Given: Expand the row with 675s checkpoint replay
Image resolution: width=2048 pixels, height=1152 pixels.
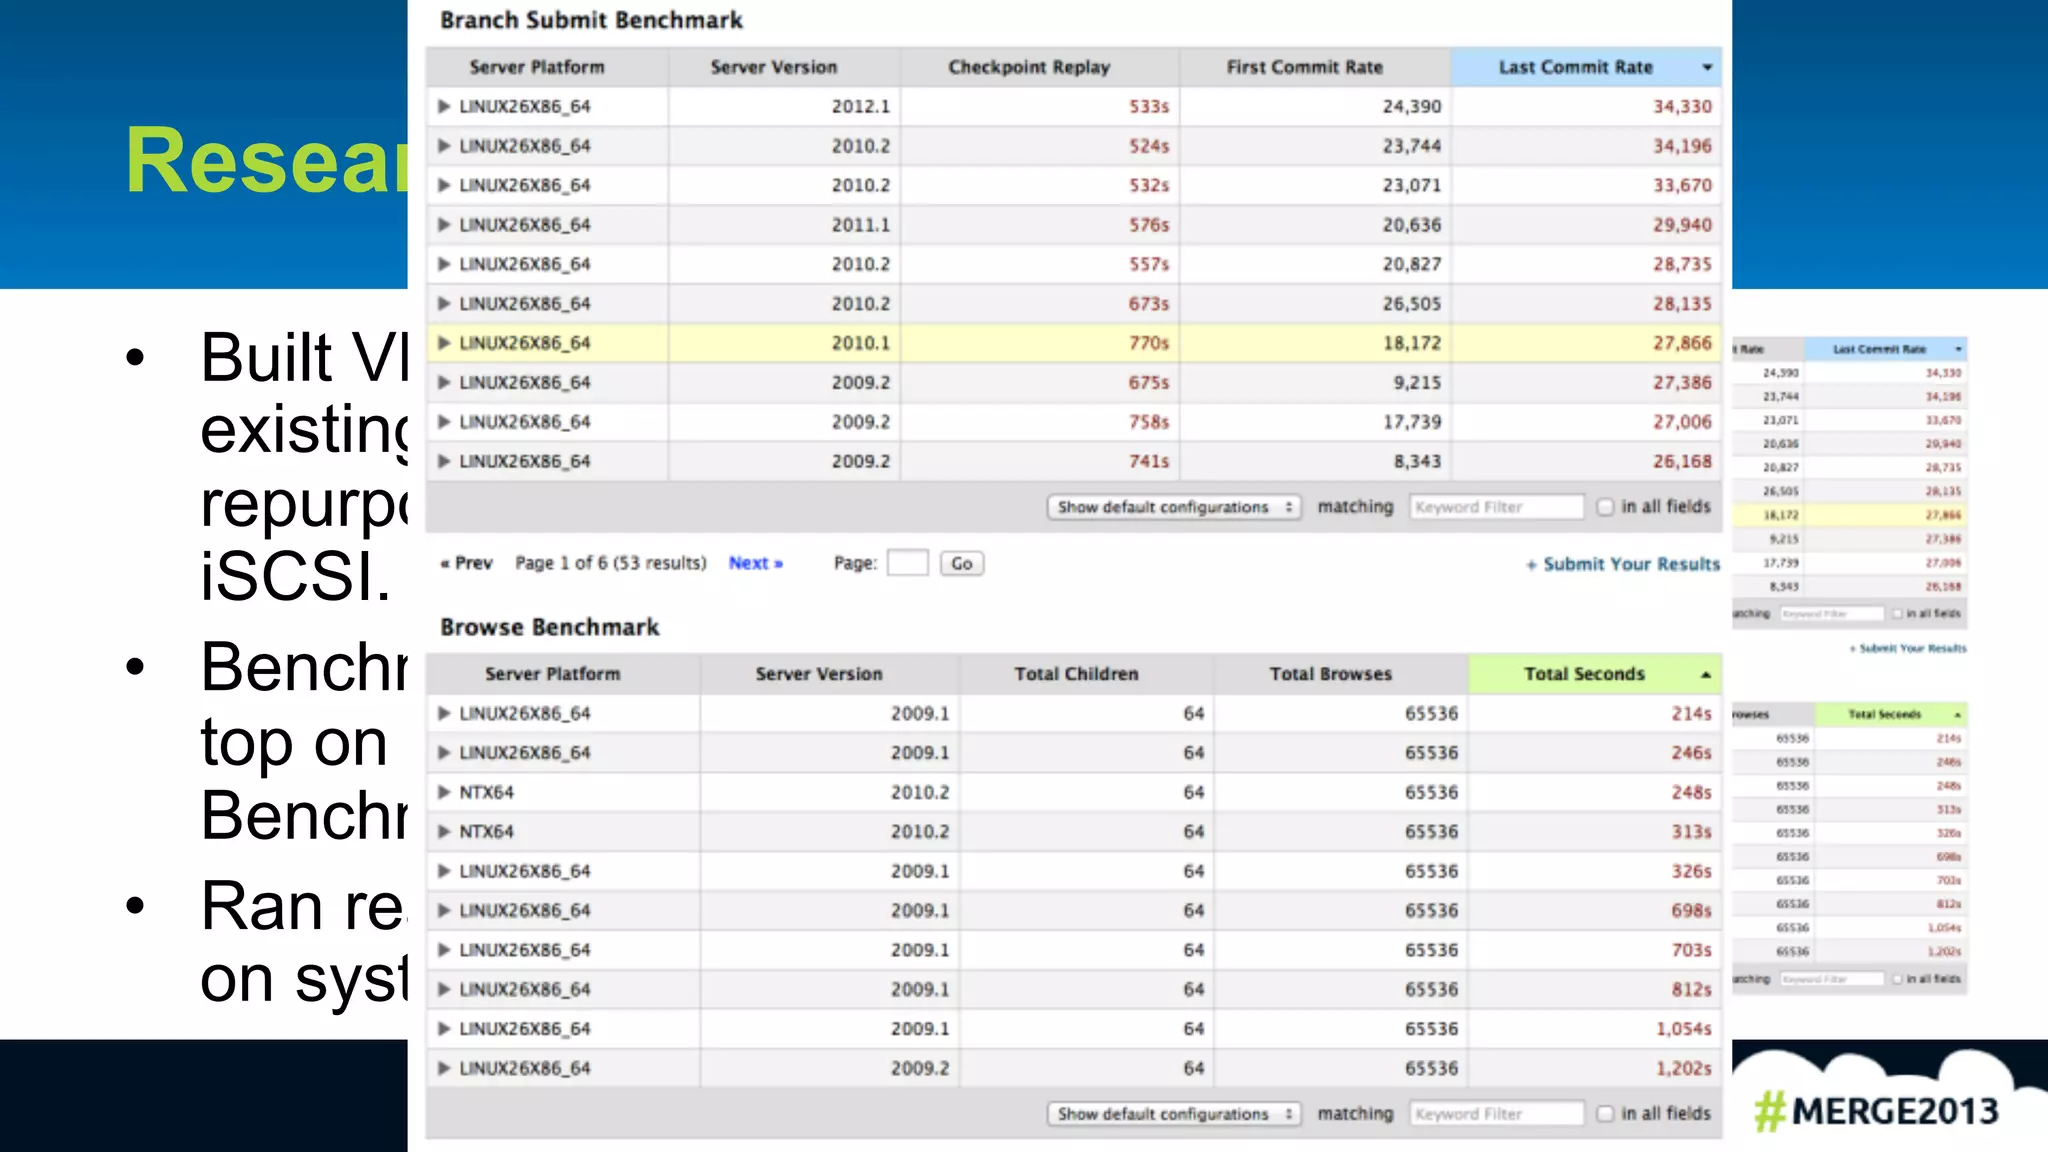Looking at the screenshot, I should click(444, 382).
